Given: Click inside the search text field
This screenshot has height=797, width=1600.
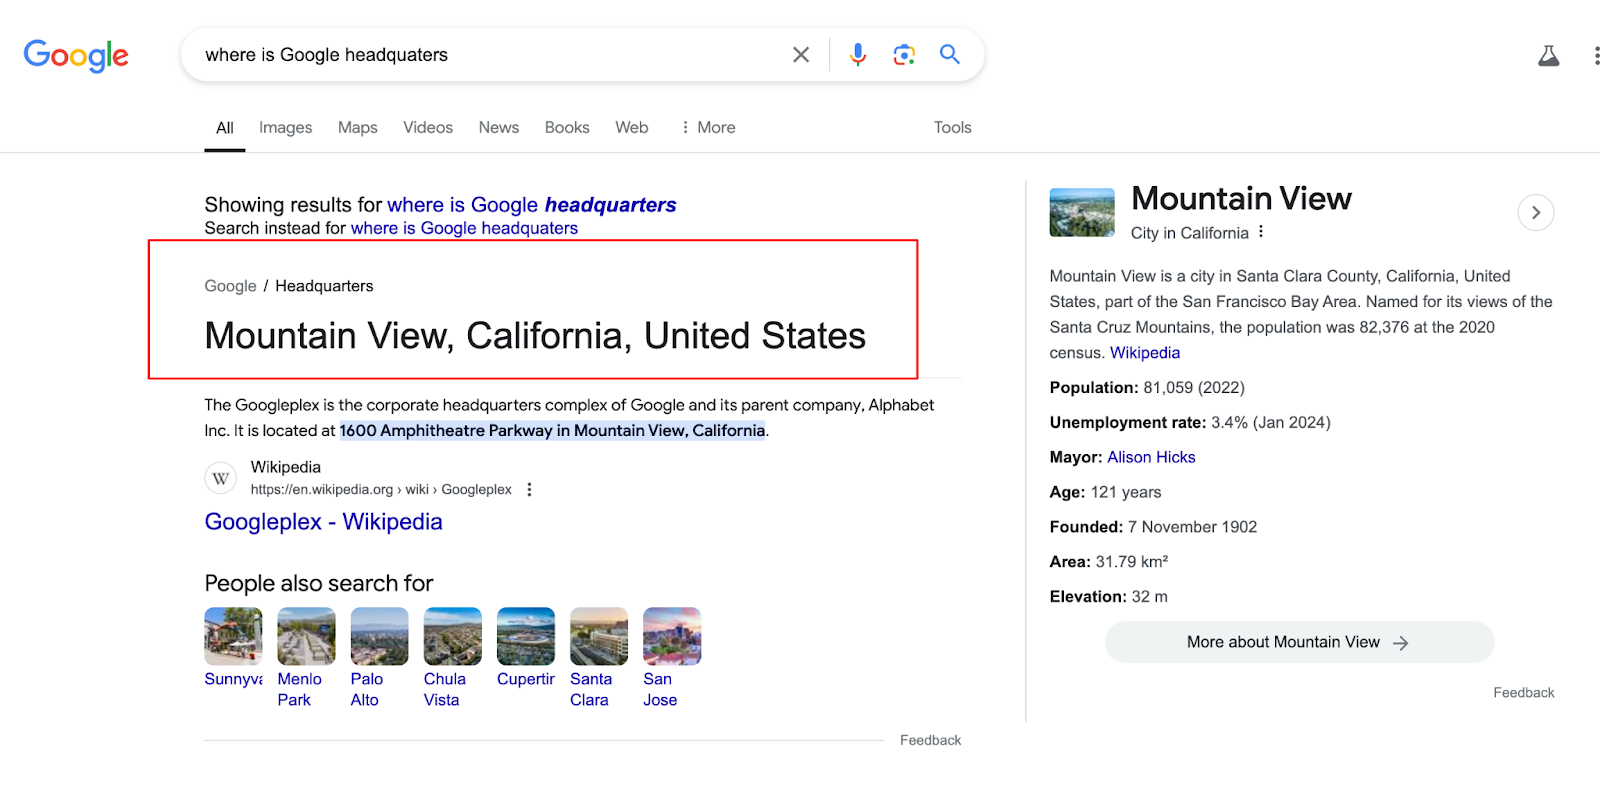Looking at the screenshot, I should click(x=490, y=55).
